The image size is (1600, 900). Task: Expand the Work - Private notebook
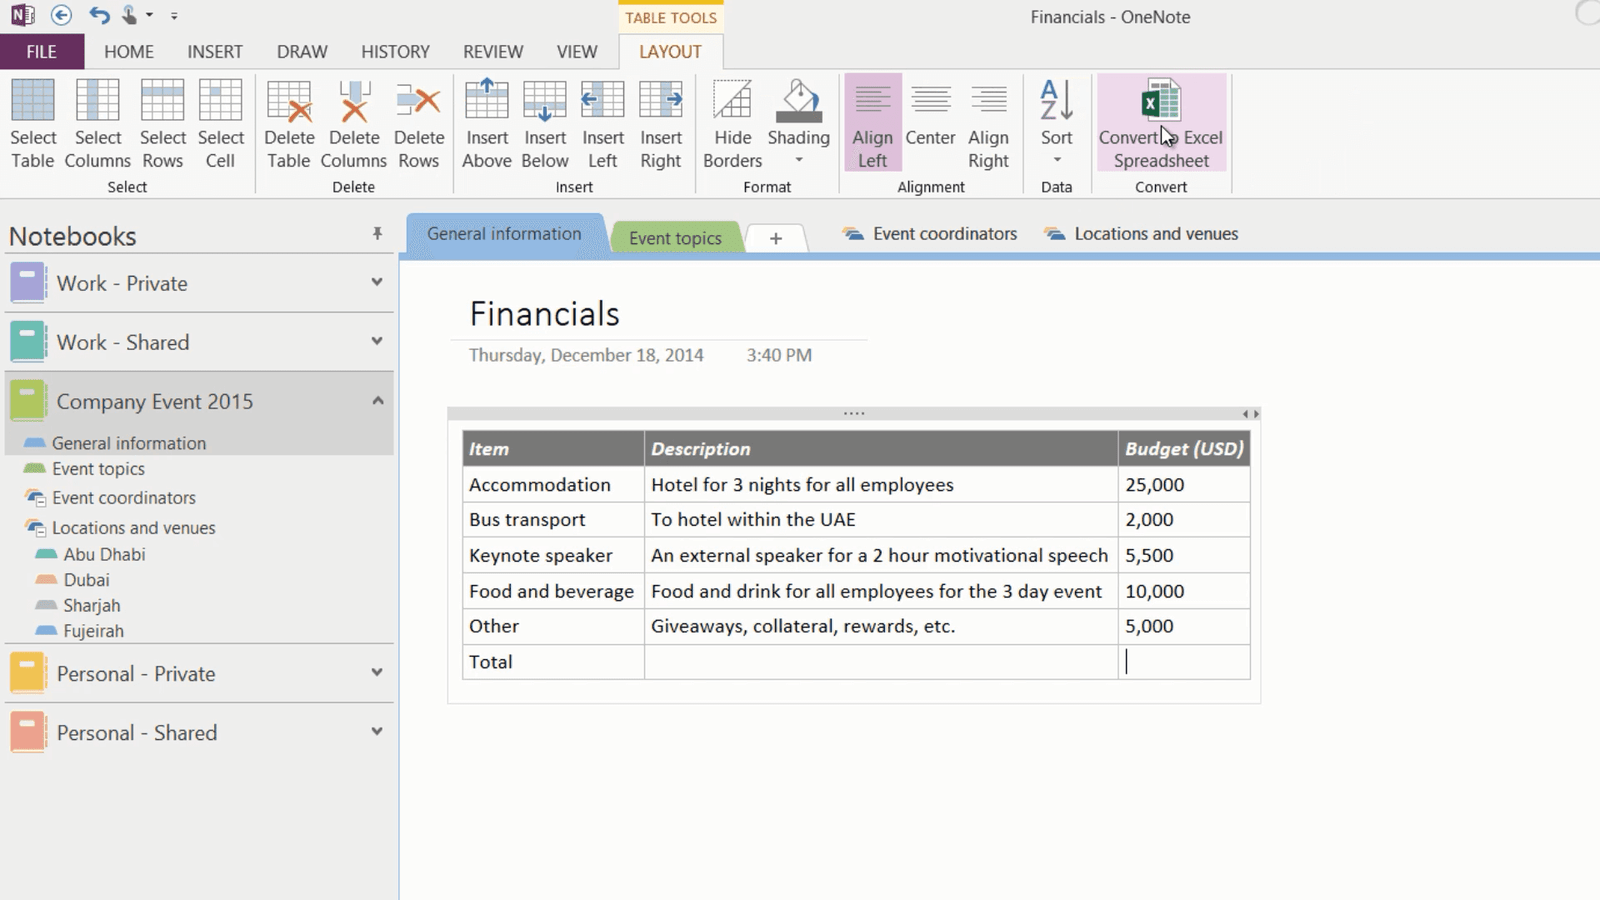377,283
